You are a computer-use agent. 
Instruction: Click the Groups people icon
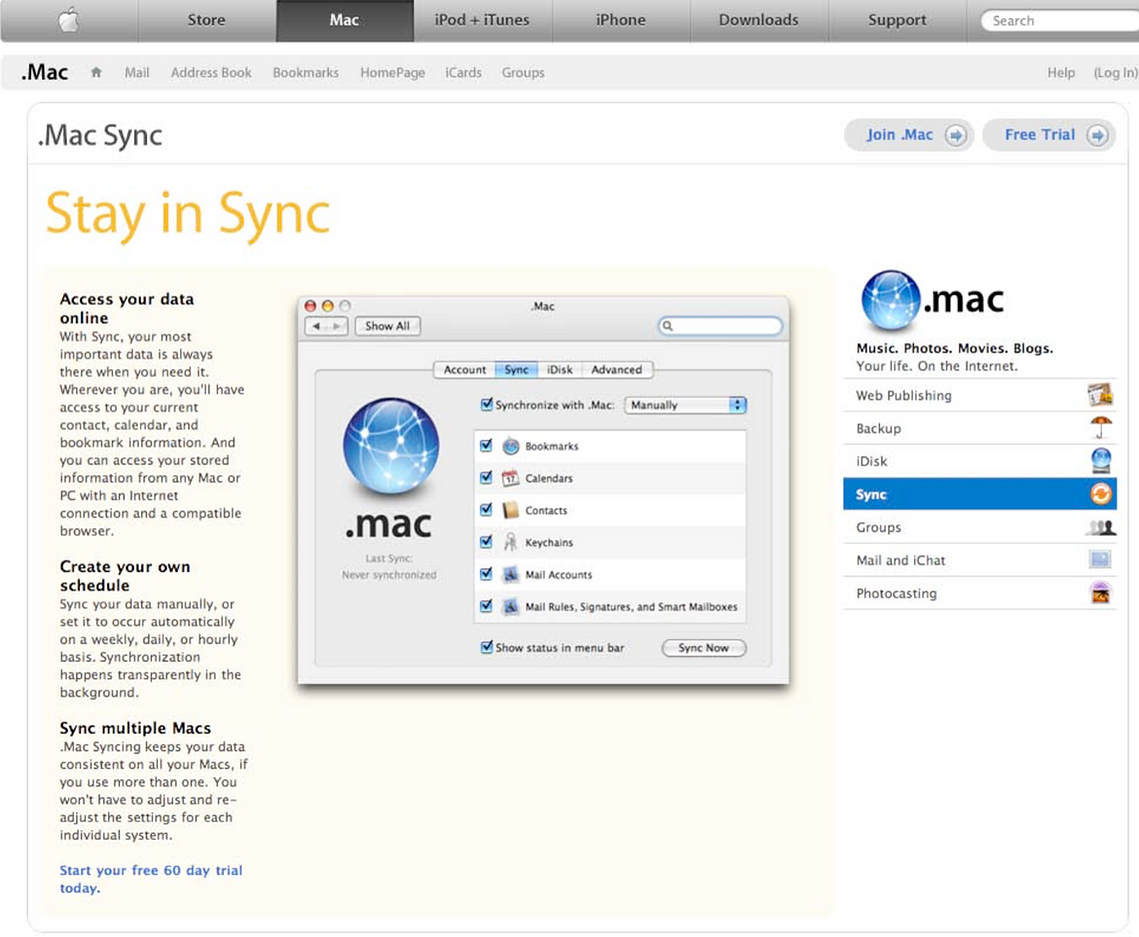pos(1101,527)
